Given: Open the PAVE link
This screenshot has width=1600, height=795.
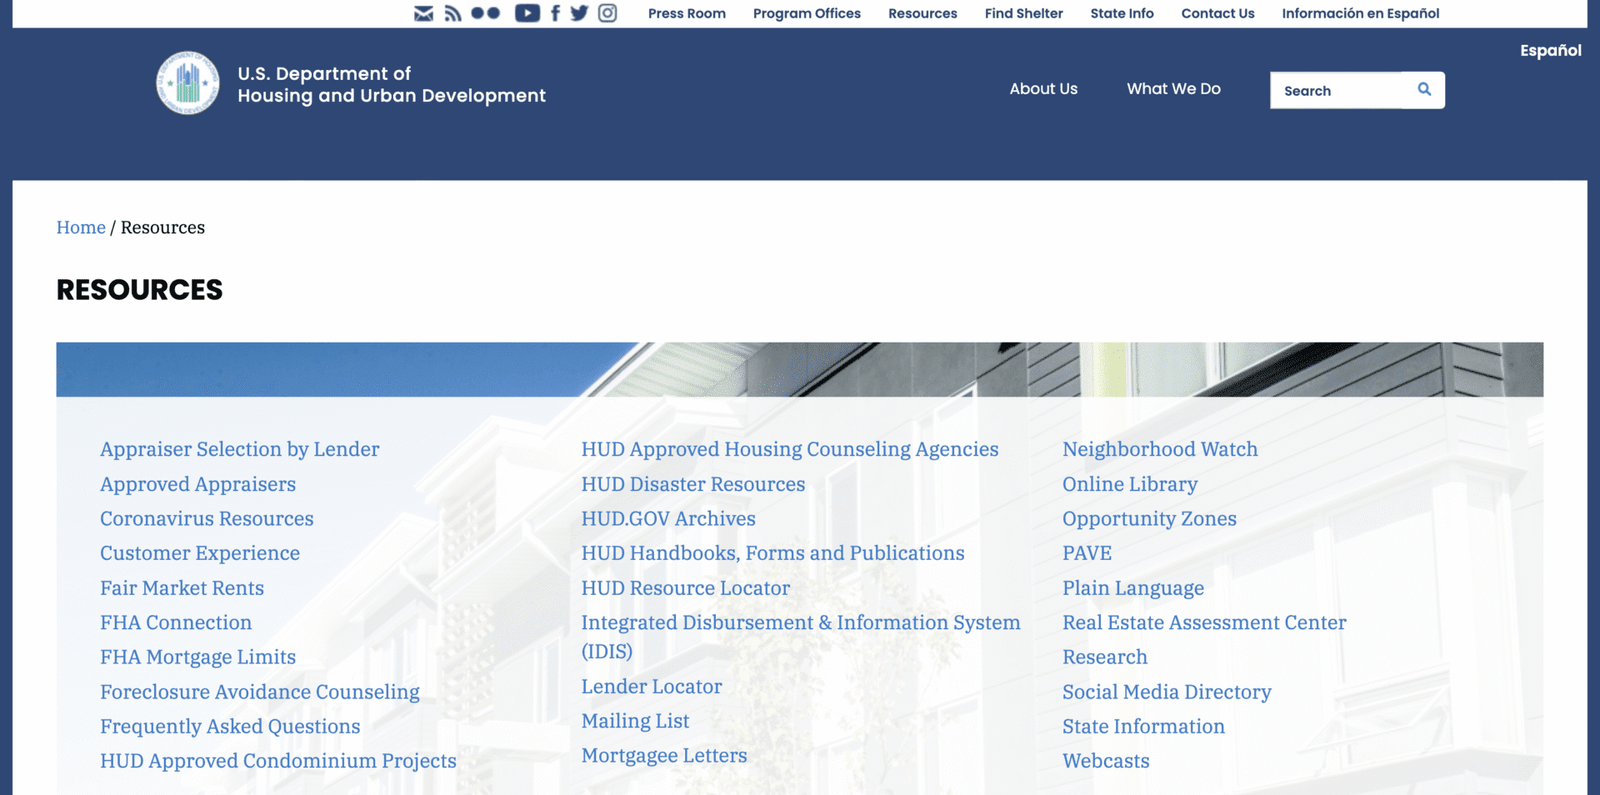Looking at the screenshot, I should click(x=1087, y=553).
